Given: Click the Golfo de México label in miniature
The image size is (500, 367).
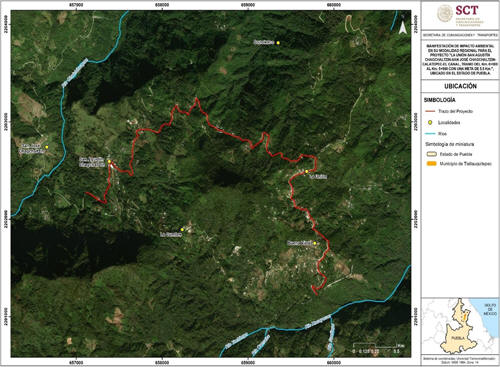Looking at the screenshot, I should pos(490,310).
